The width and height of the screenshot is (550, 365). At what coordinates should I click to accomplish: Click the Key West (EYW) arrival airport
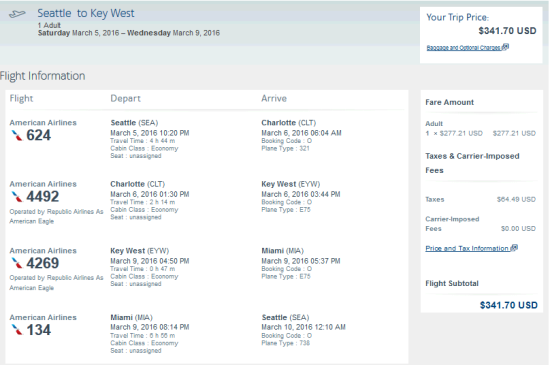[x=290, y=184]
